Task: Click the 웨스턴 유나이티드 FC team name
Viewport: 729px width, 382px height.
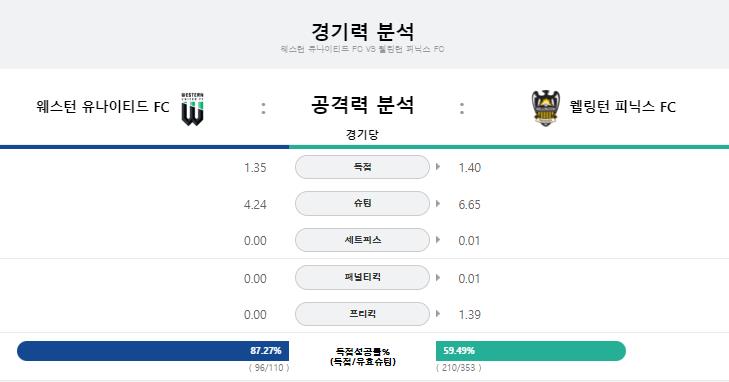Action: pos(103,107)
